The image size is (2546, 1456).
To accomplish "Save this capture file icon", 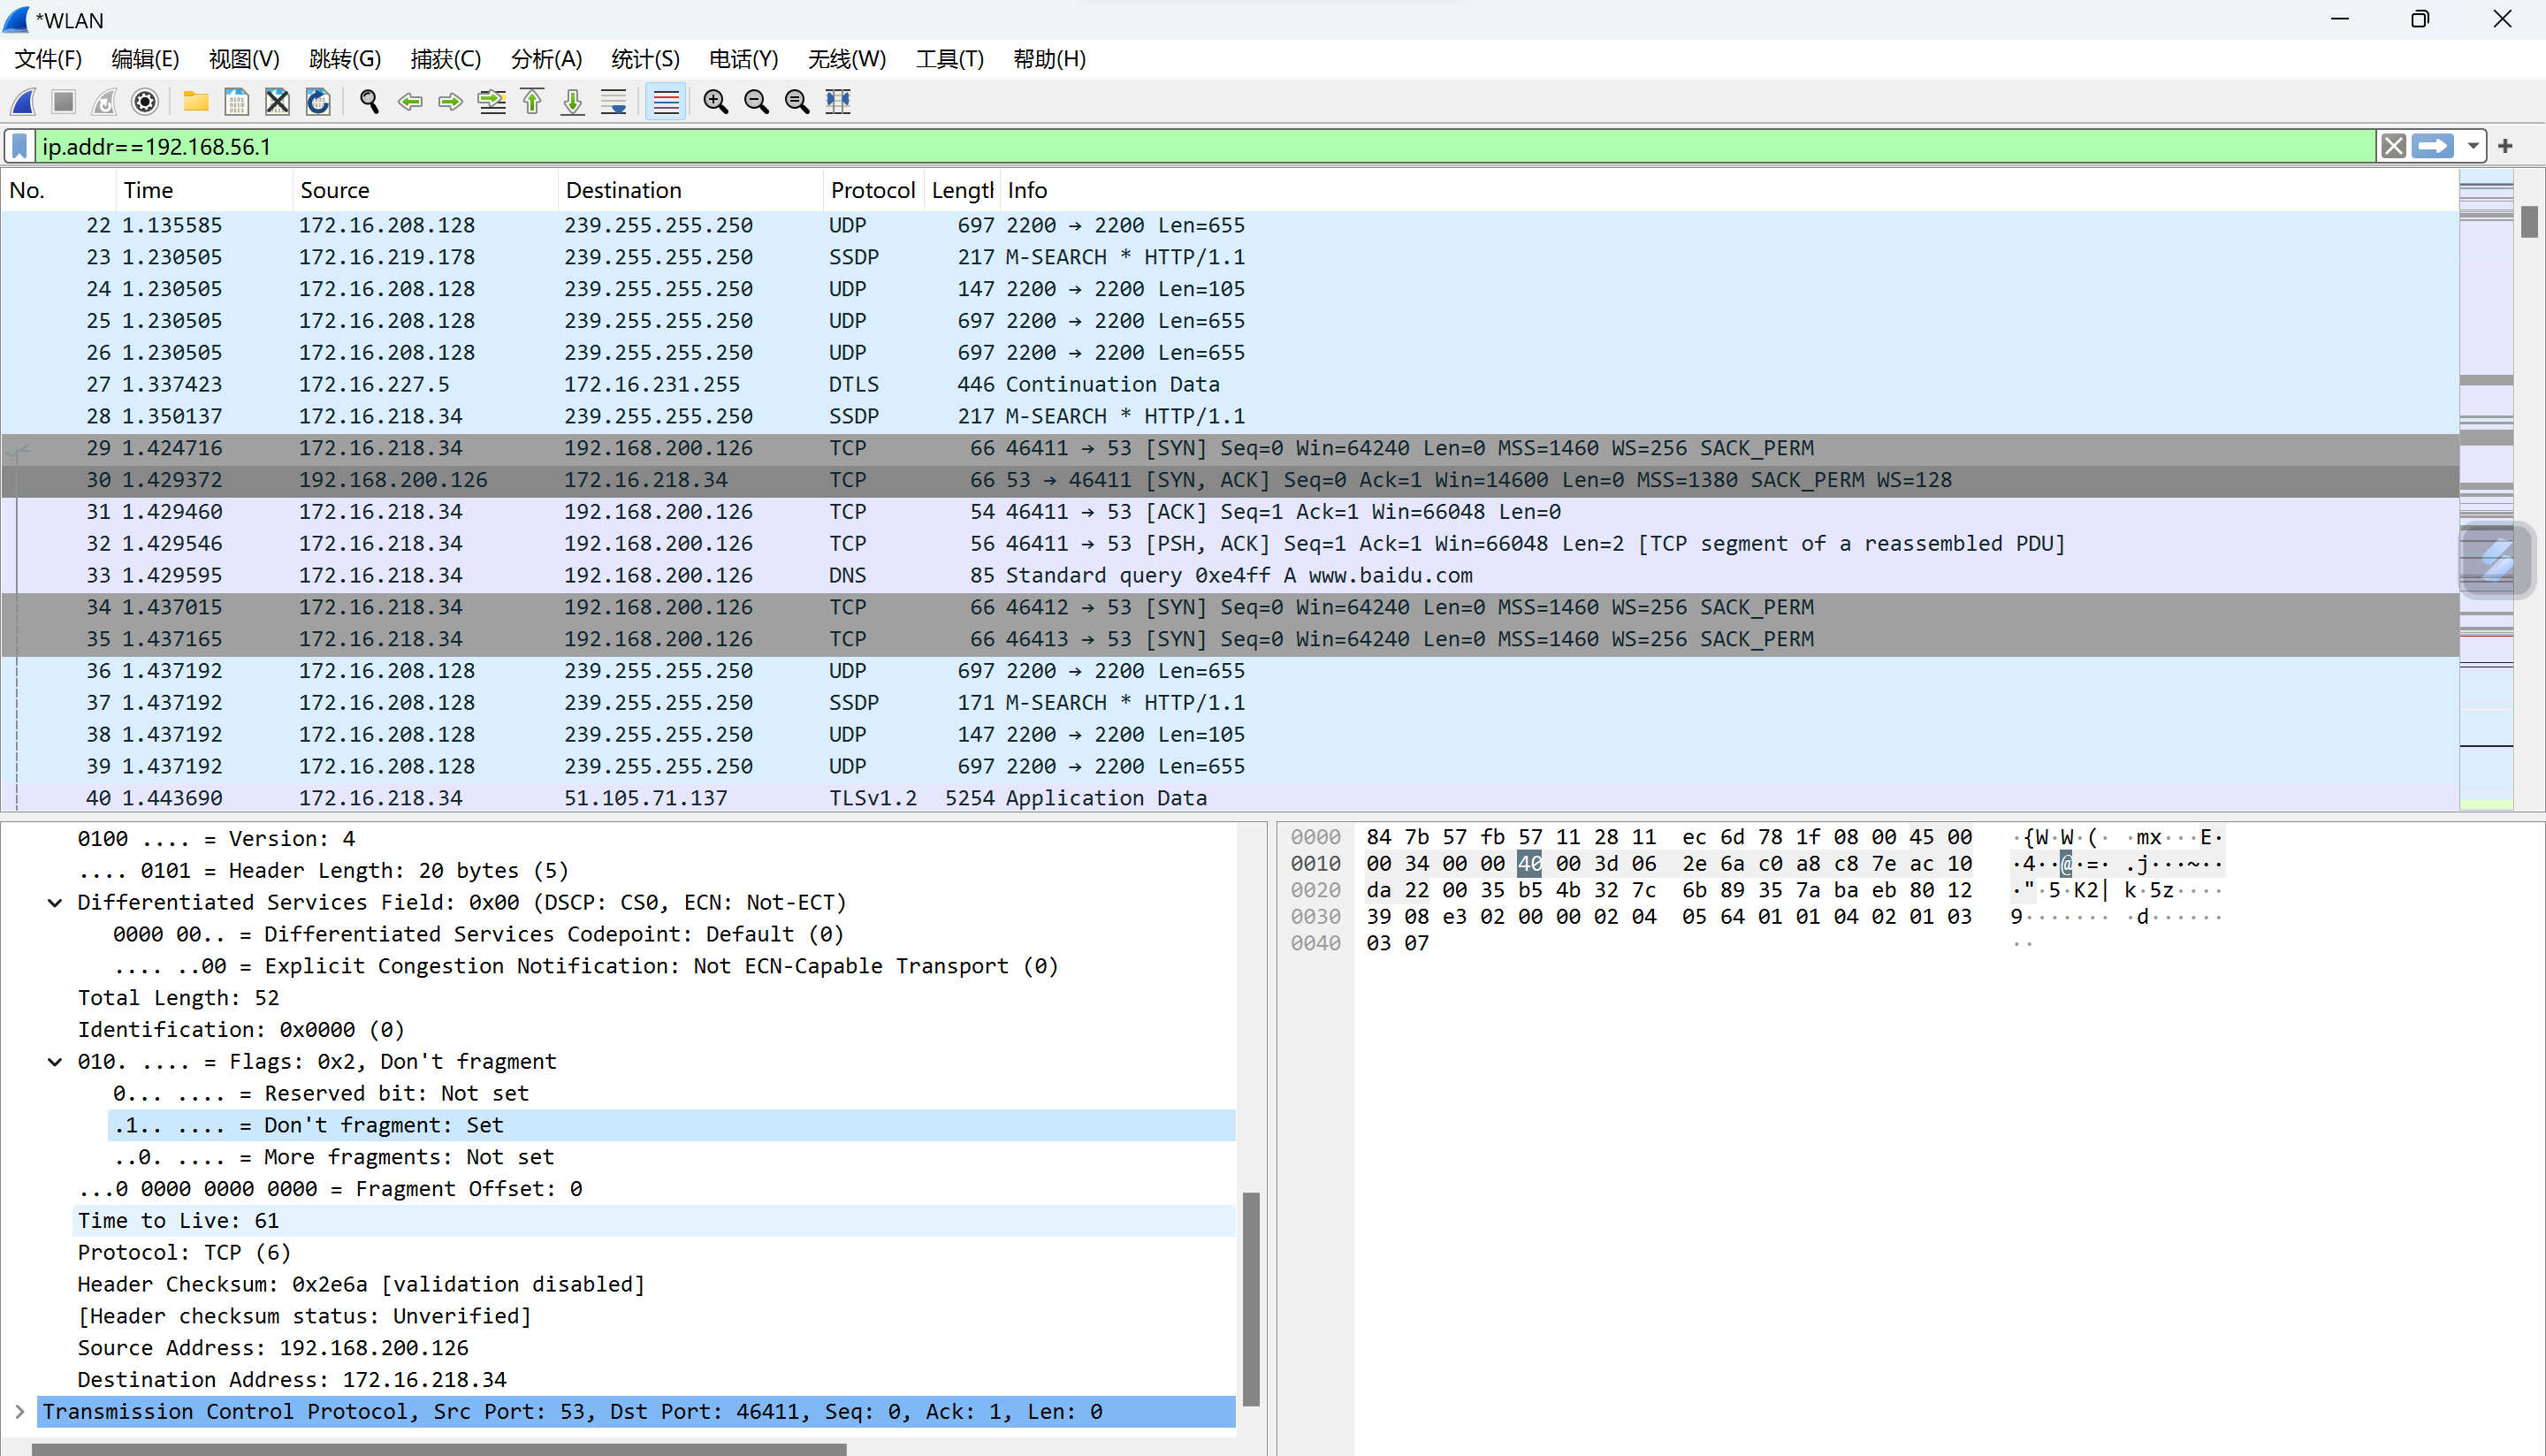I will click(x=237, y=101).
